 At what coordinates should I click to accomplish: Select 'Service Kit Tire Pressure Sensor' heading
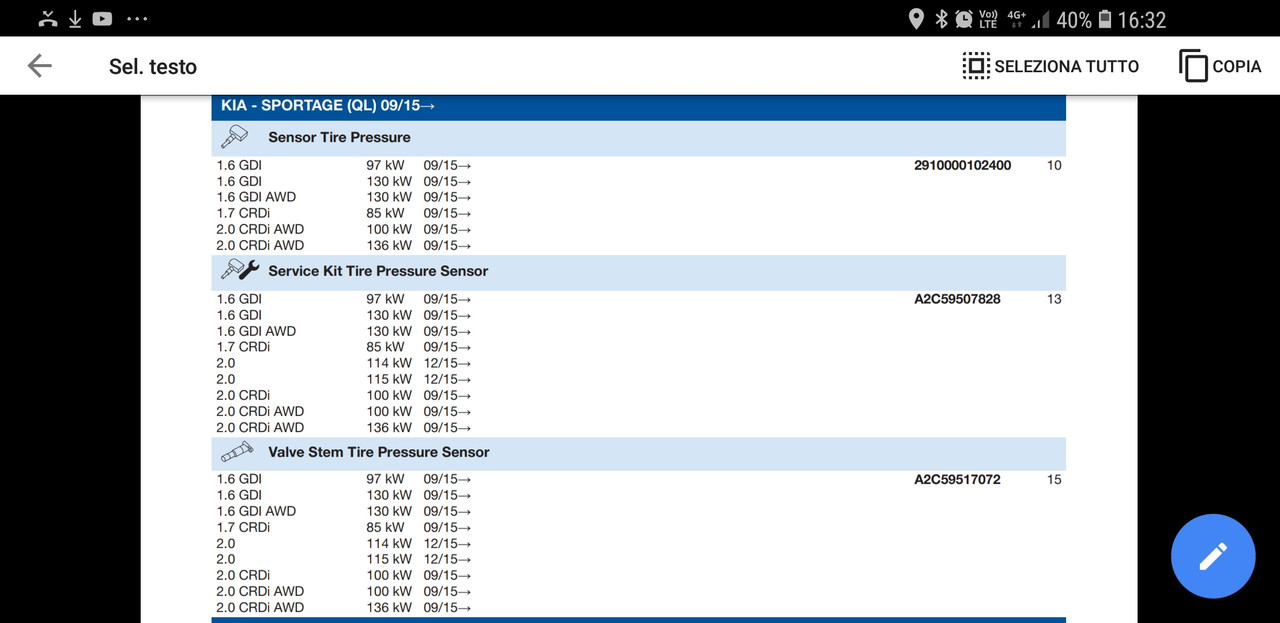[378, 271]
